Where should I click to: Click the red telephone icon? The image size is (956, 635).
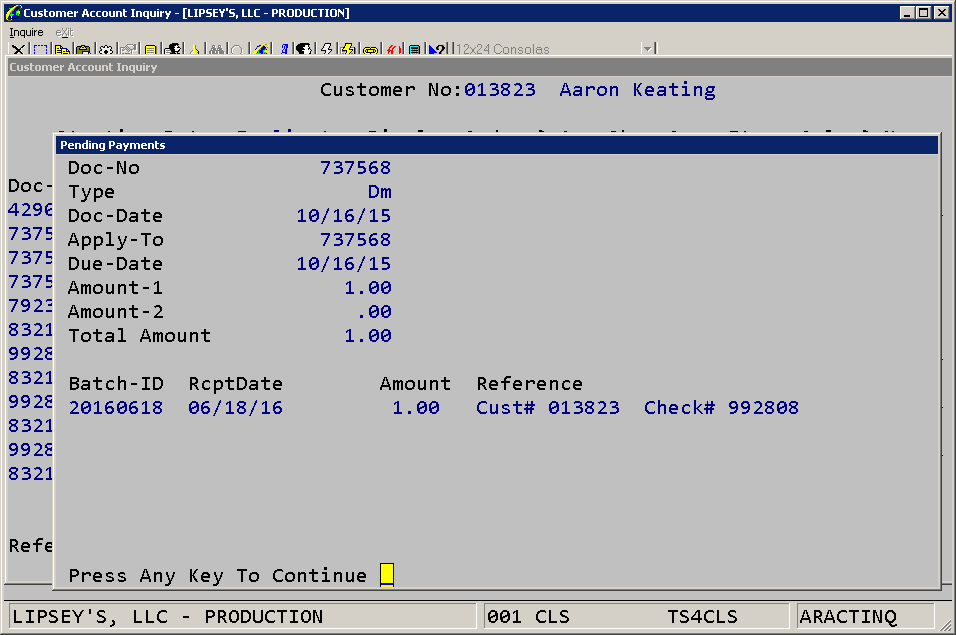394,49
